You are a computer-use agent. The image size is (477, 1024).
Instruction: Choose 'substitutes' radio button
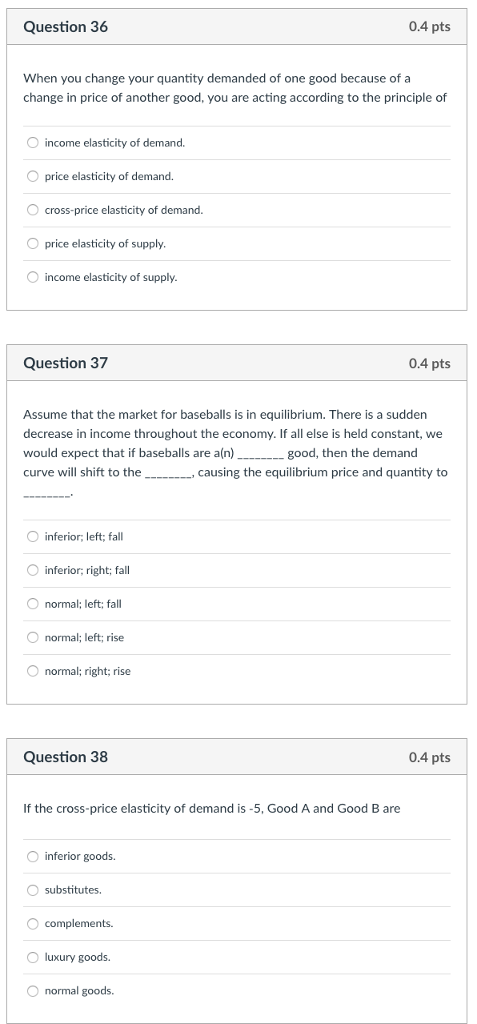33,889
